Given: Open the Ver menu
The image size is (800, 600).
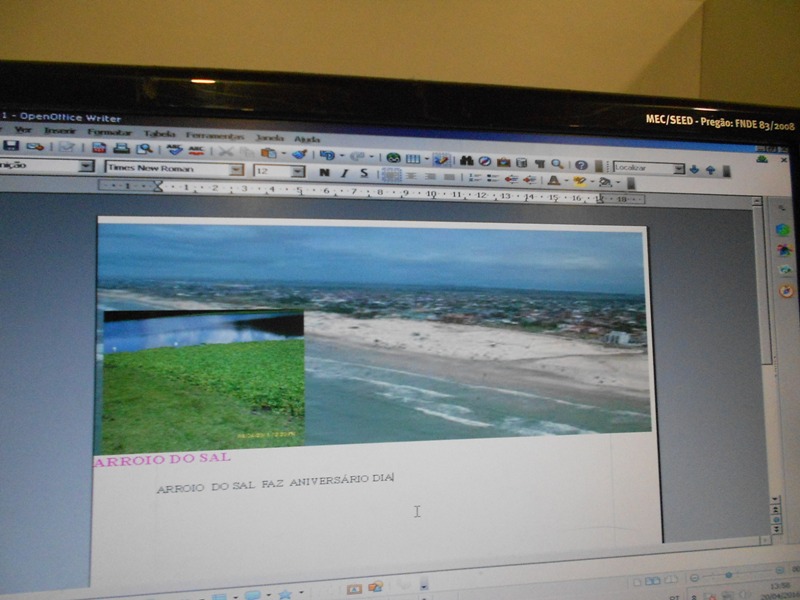Looking at the screenshot, I should [x=22, y=130].
